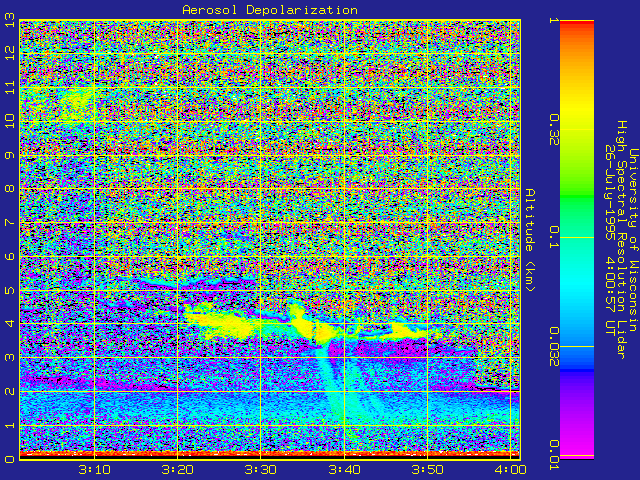Click the 3:20 time axis label
Image resolution: width=640 pixels, height=480 pixels.
(x=177, y=470)
